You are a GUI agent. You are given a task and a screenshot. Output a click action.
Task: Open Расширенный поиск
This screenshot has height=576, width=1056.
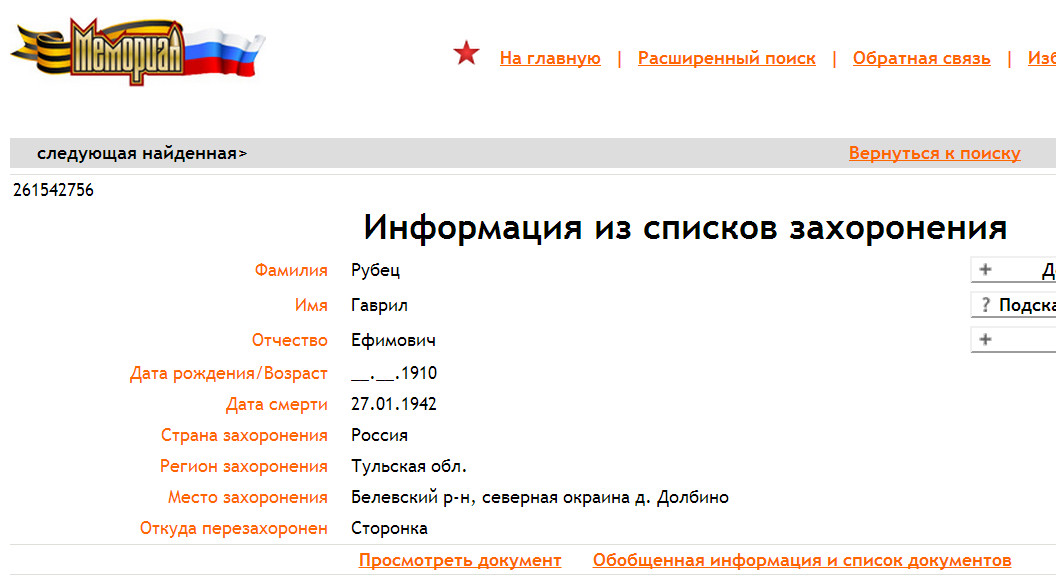pyautogui.click(x=726, y=58)
